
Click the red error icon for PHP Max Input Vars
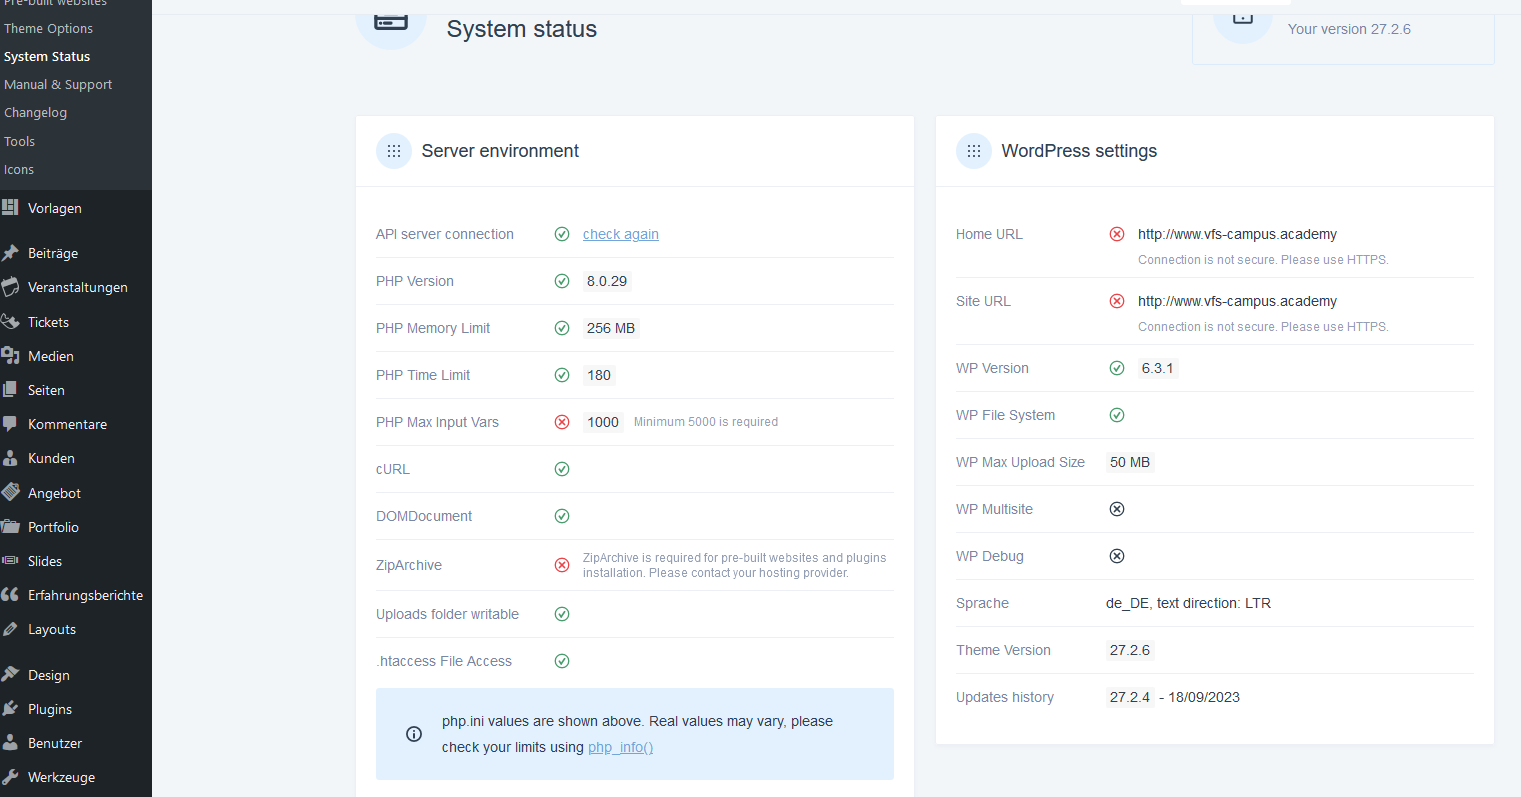pyautogui.click(x=562, y=422)
